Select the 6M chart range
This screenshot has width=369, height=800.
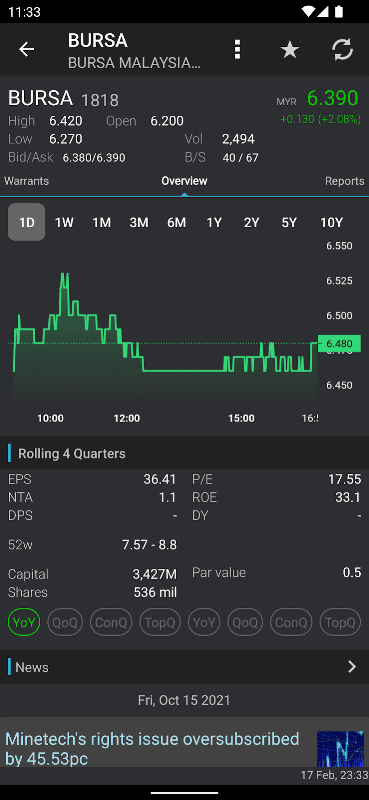[x=177, y=222]
